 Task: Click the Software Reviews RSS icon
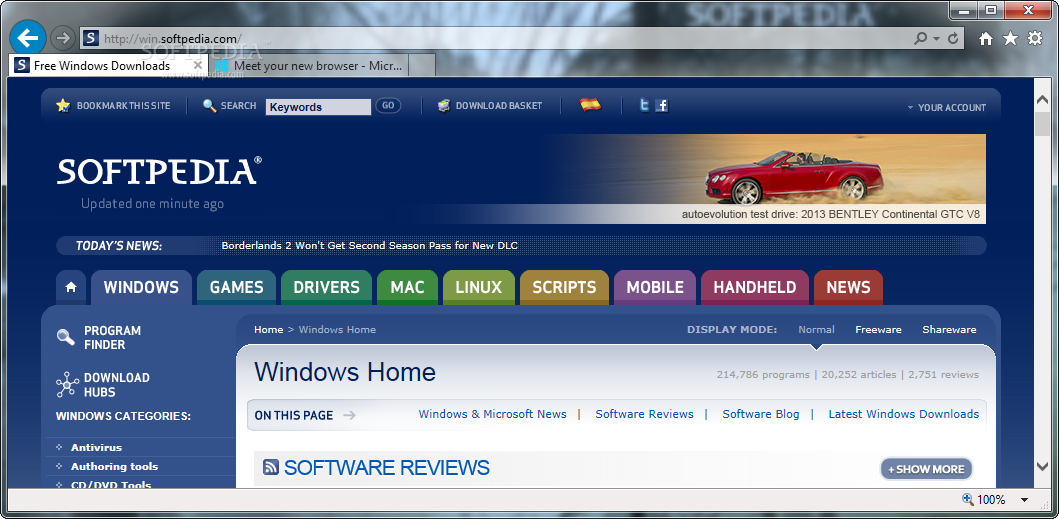pyautogui.click(x=271, y=466)
